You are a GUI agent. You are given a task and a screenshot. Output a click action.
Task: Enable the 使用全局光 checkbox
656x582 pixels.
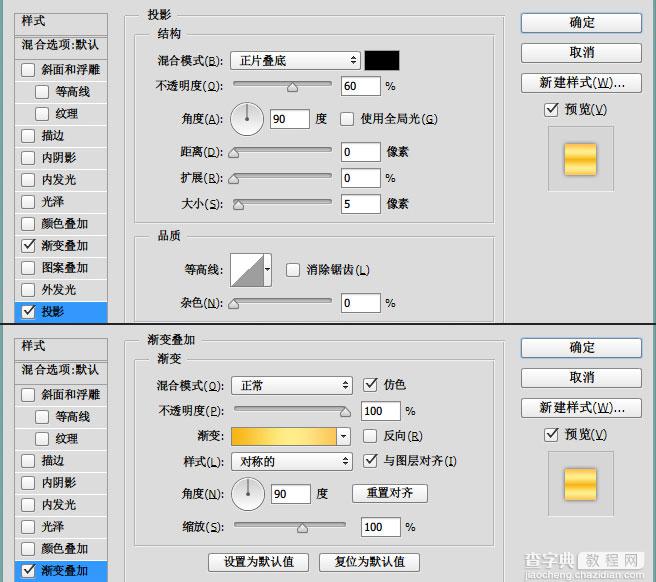[347, 119]
